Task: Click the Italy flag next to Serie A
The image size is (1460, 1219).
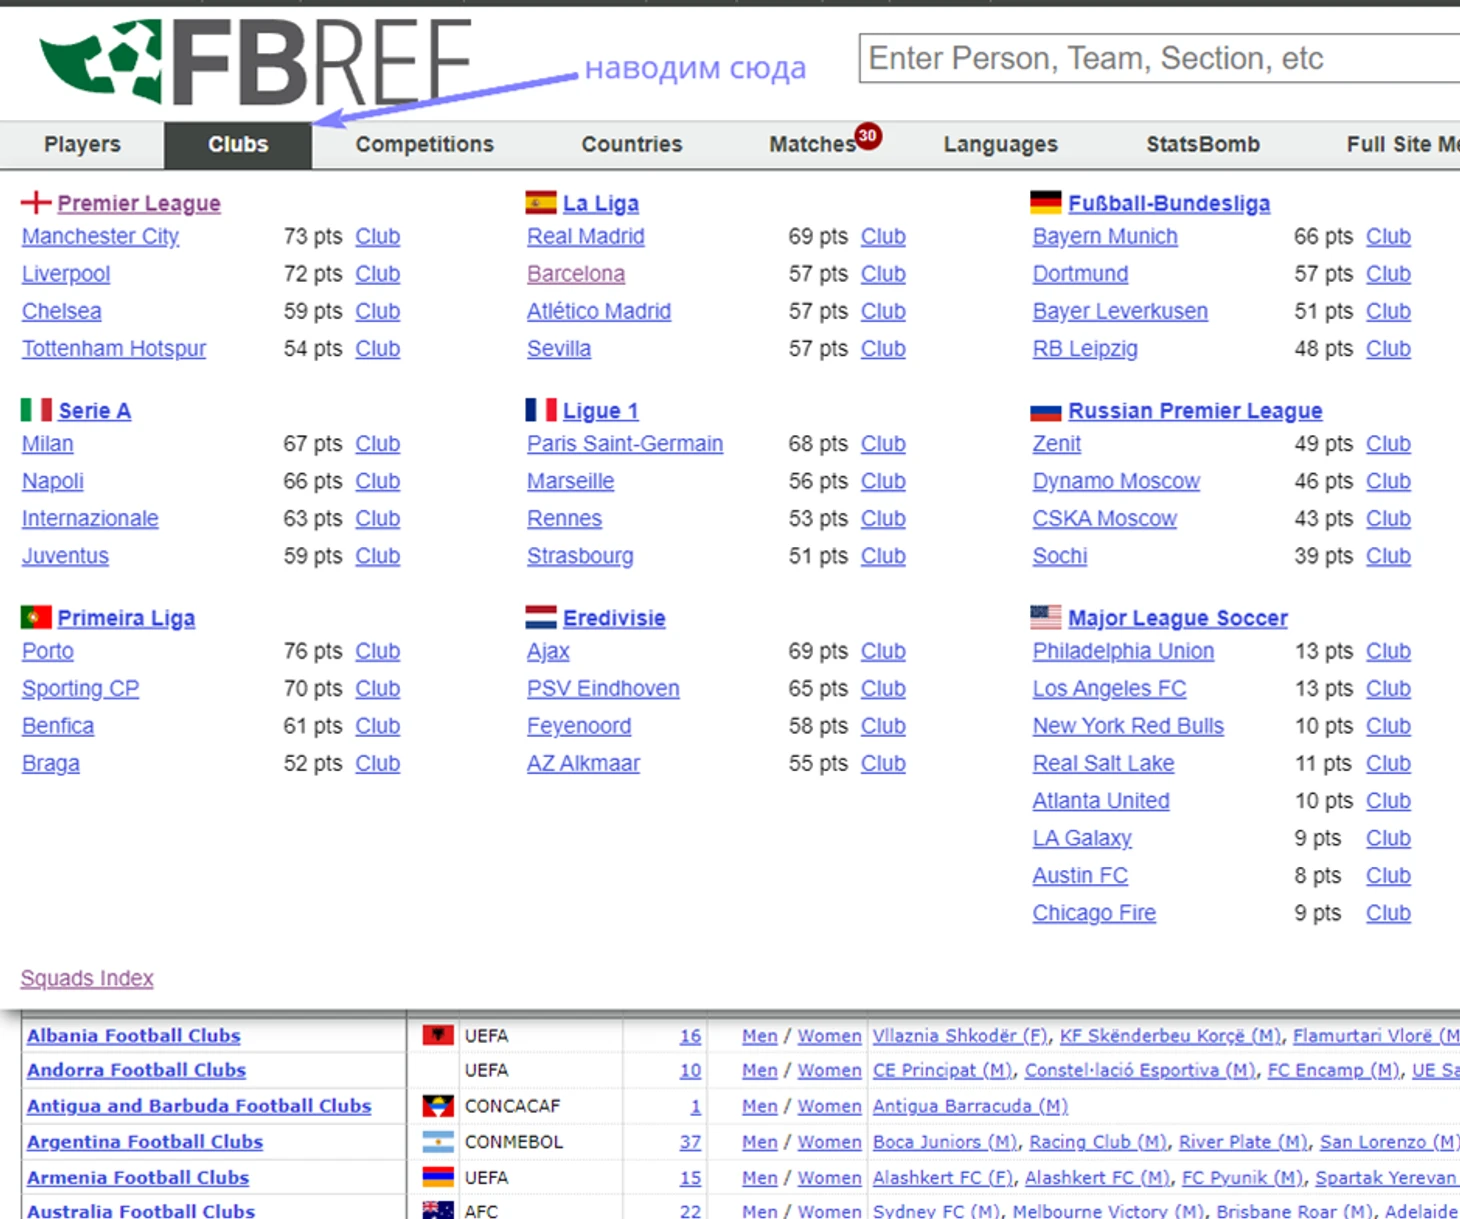Action: 36,410
